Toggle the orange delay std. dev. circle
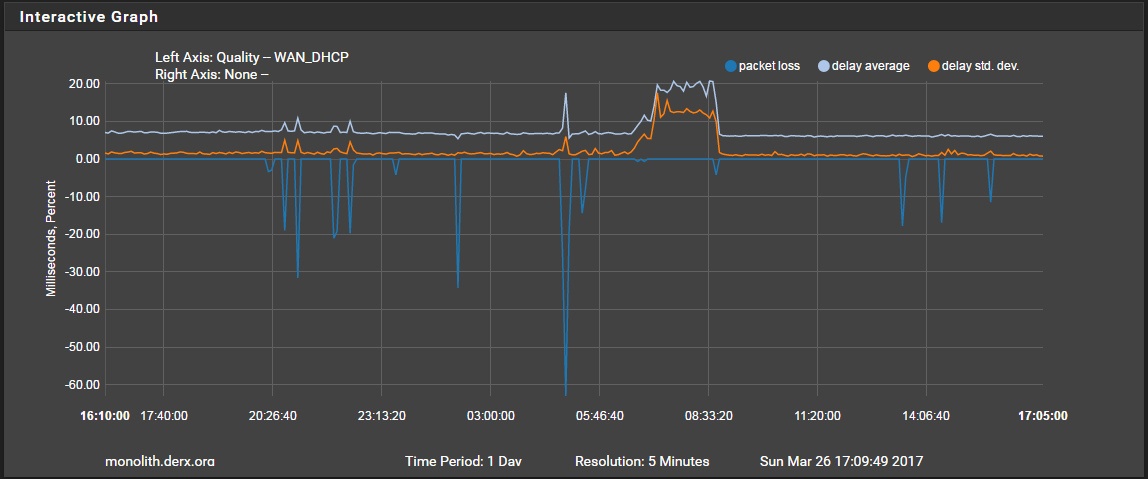The width and height of the screenshot is (1148, 479). pos(933,66)
